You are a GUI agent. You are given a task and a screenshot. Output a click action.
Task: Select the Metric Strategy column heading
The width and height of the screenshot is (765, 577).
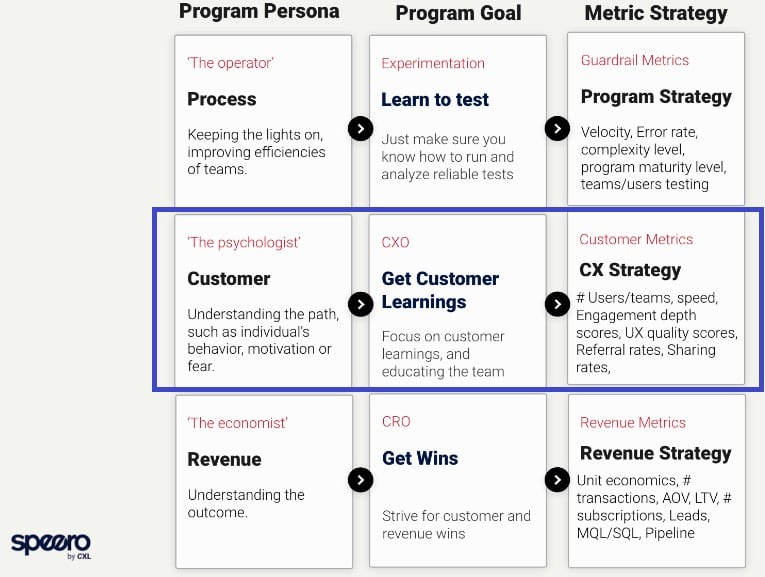click(656, 13)
